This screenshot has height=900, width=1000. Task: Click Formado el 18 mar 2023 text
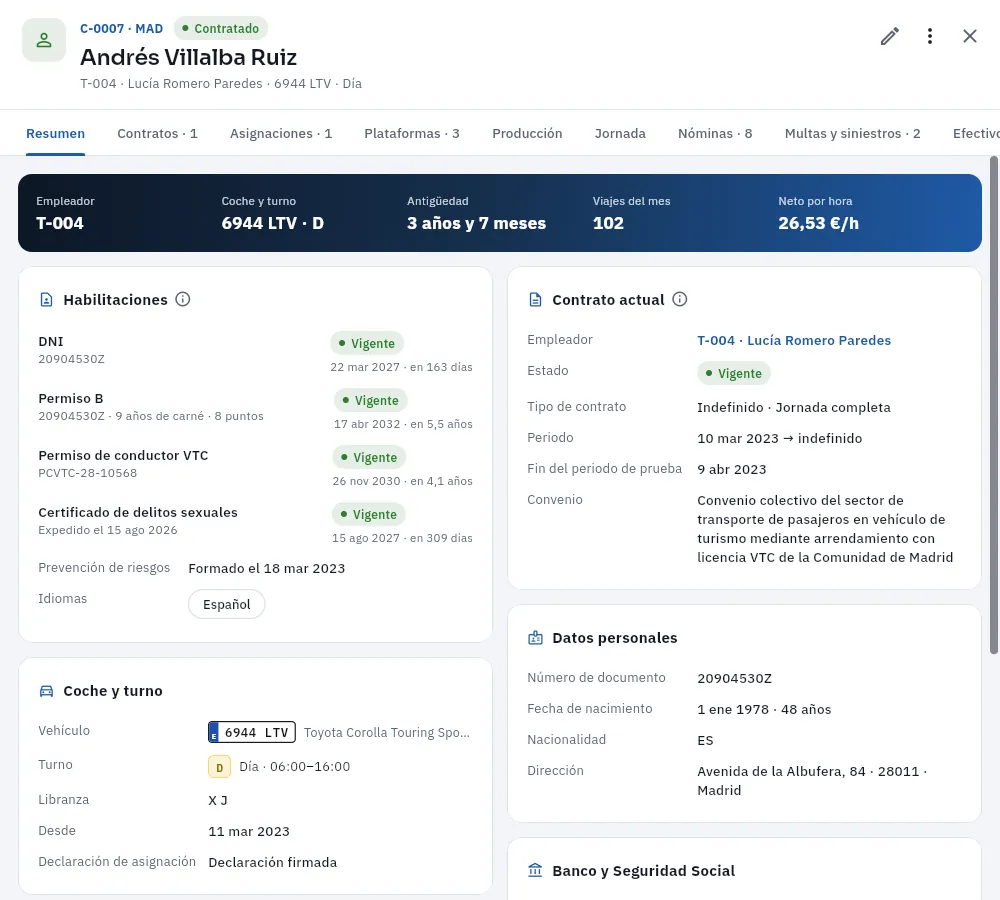[267, 568]
